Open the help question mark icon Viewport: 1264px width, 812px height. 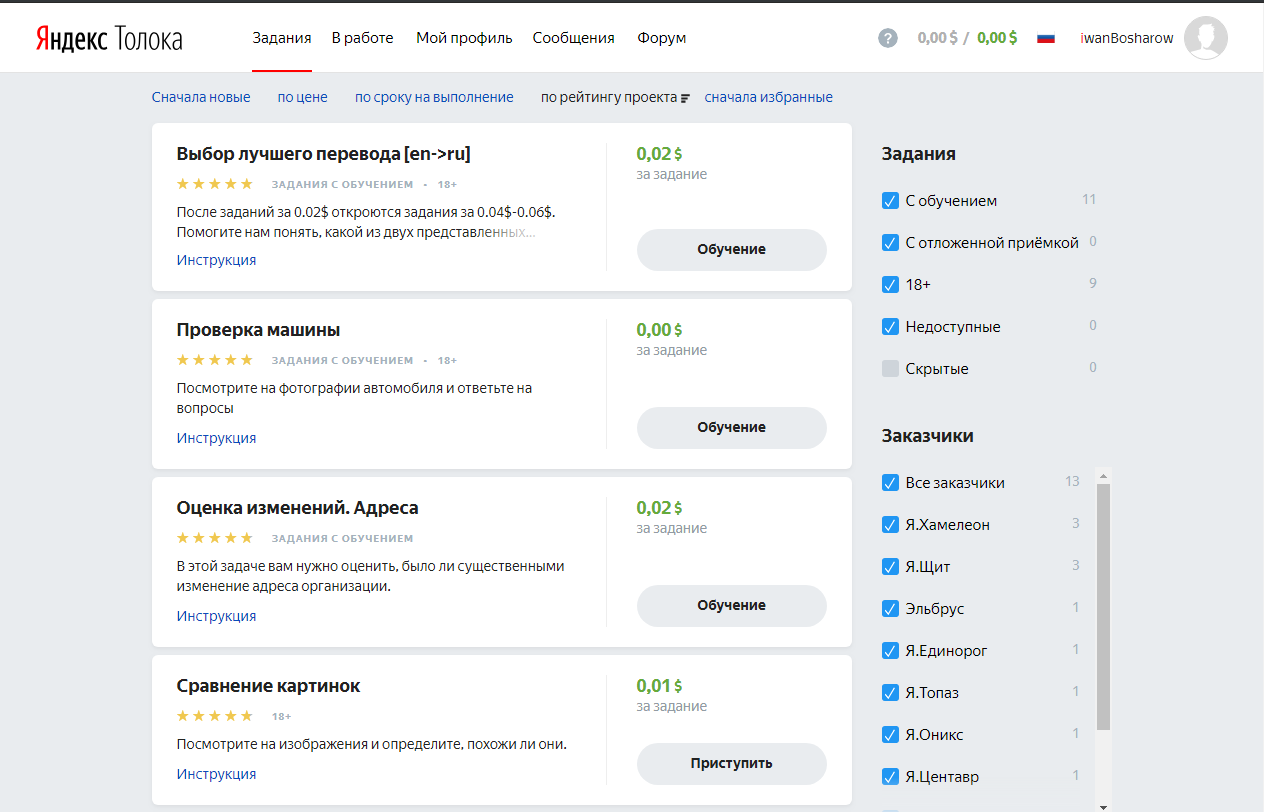point(888,38)
